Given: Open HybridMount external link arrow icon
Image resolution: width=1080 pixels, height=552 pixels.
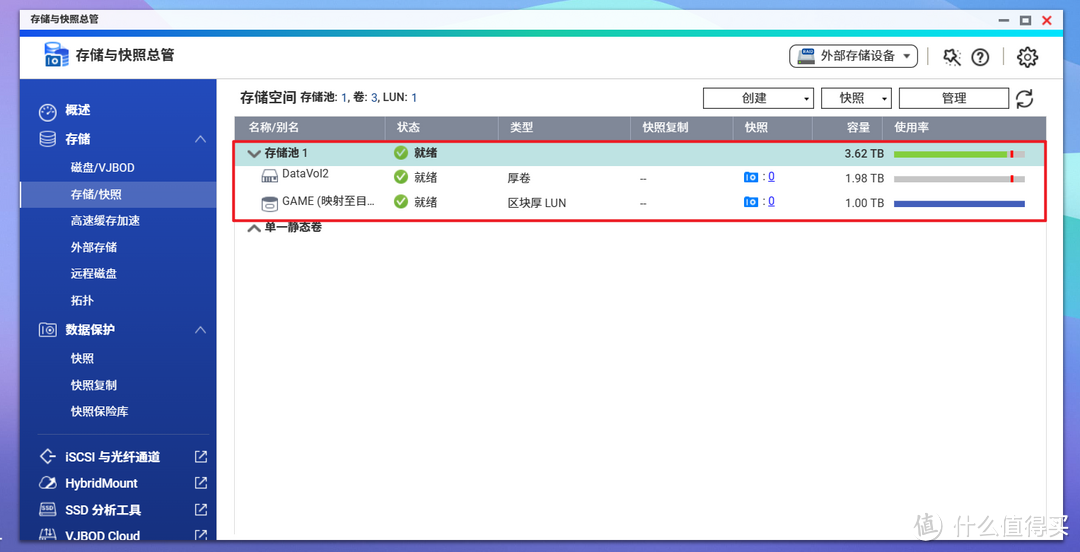Looking at the screenshot, I should pyautogui.click(x=200, y=483).
